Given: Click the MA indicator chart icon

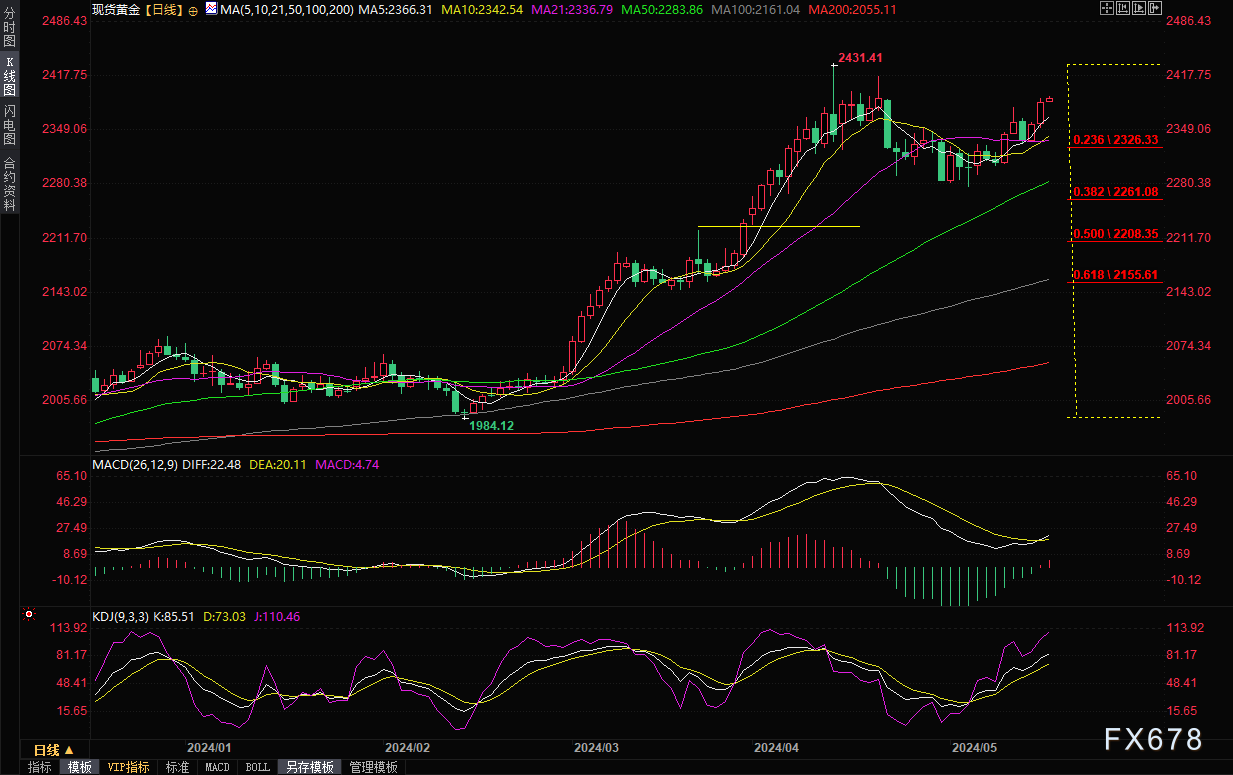Looking at the screenshot, I should pos(210,8).
